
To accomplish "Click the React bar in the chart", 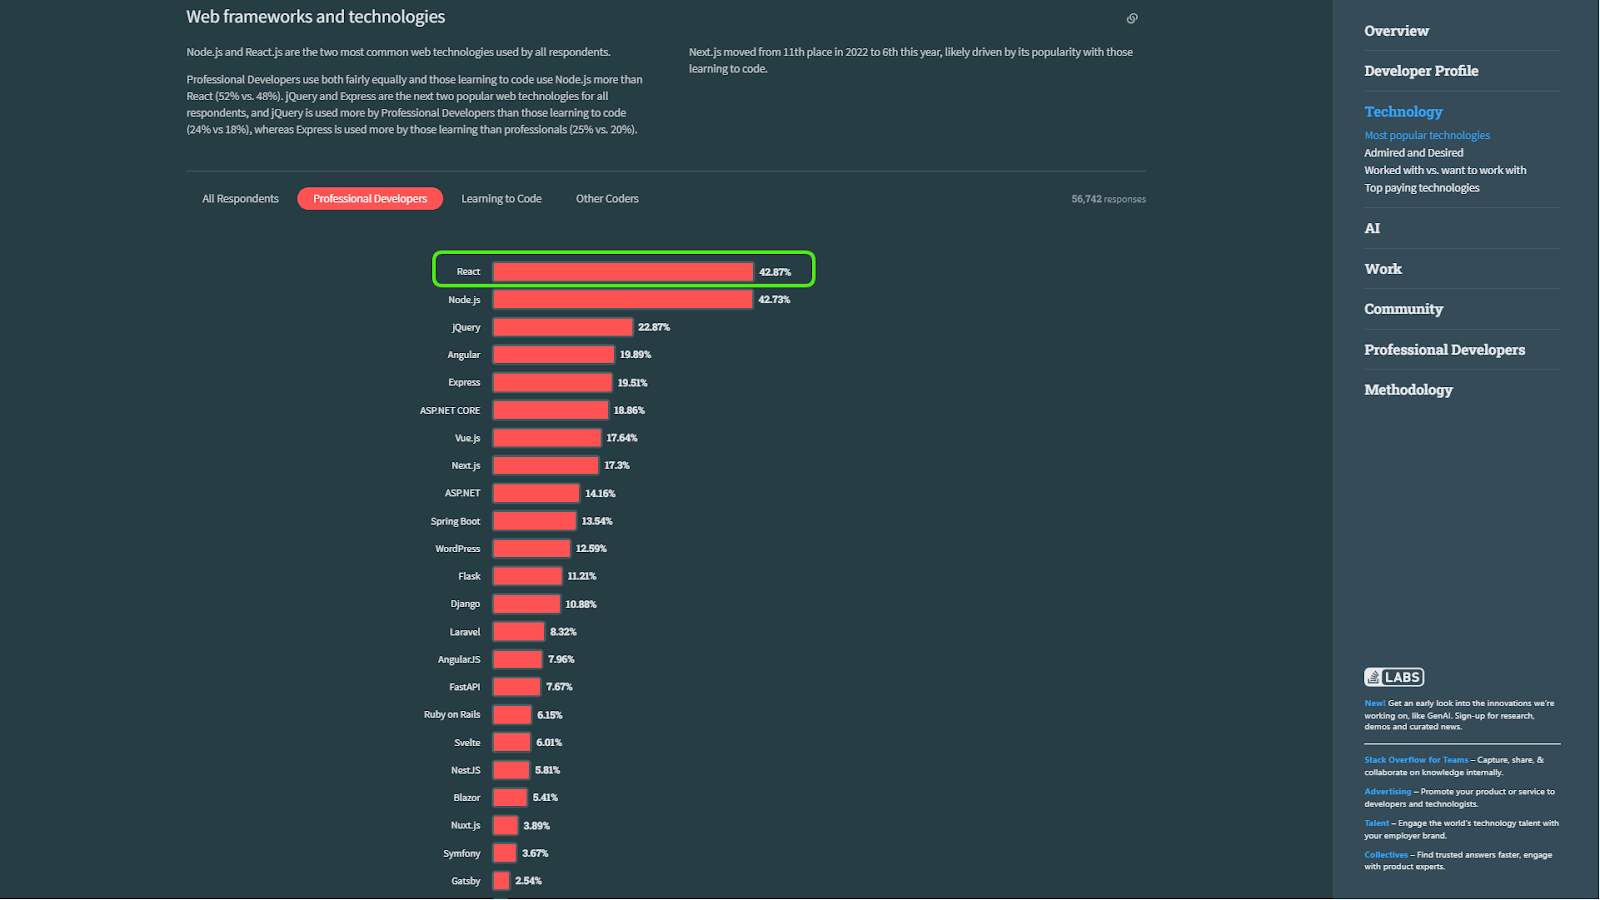I will [622, 272].
